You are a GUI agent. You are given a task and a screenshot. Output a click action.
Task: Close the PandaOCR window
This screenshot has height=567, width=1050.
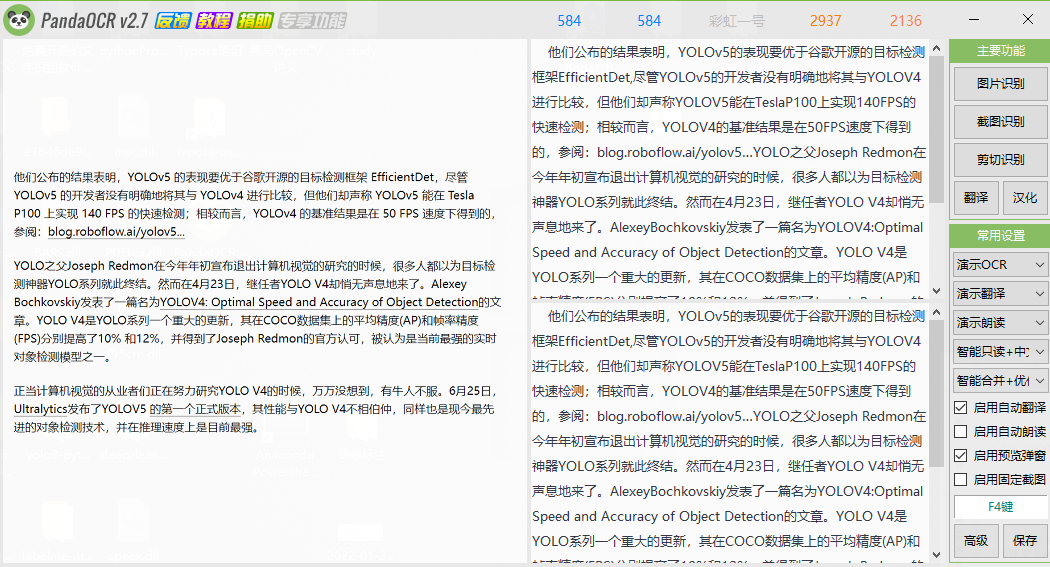pos(1028,19)
